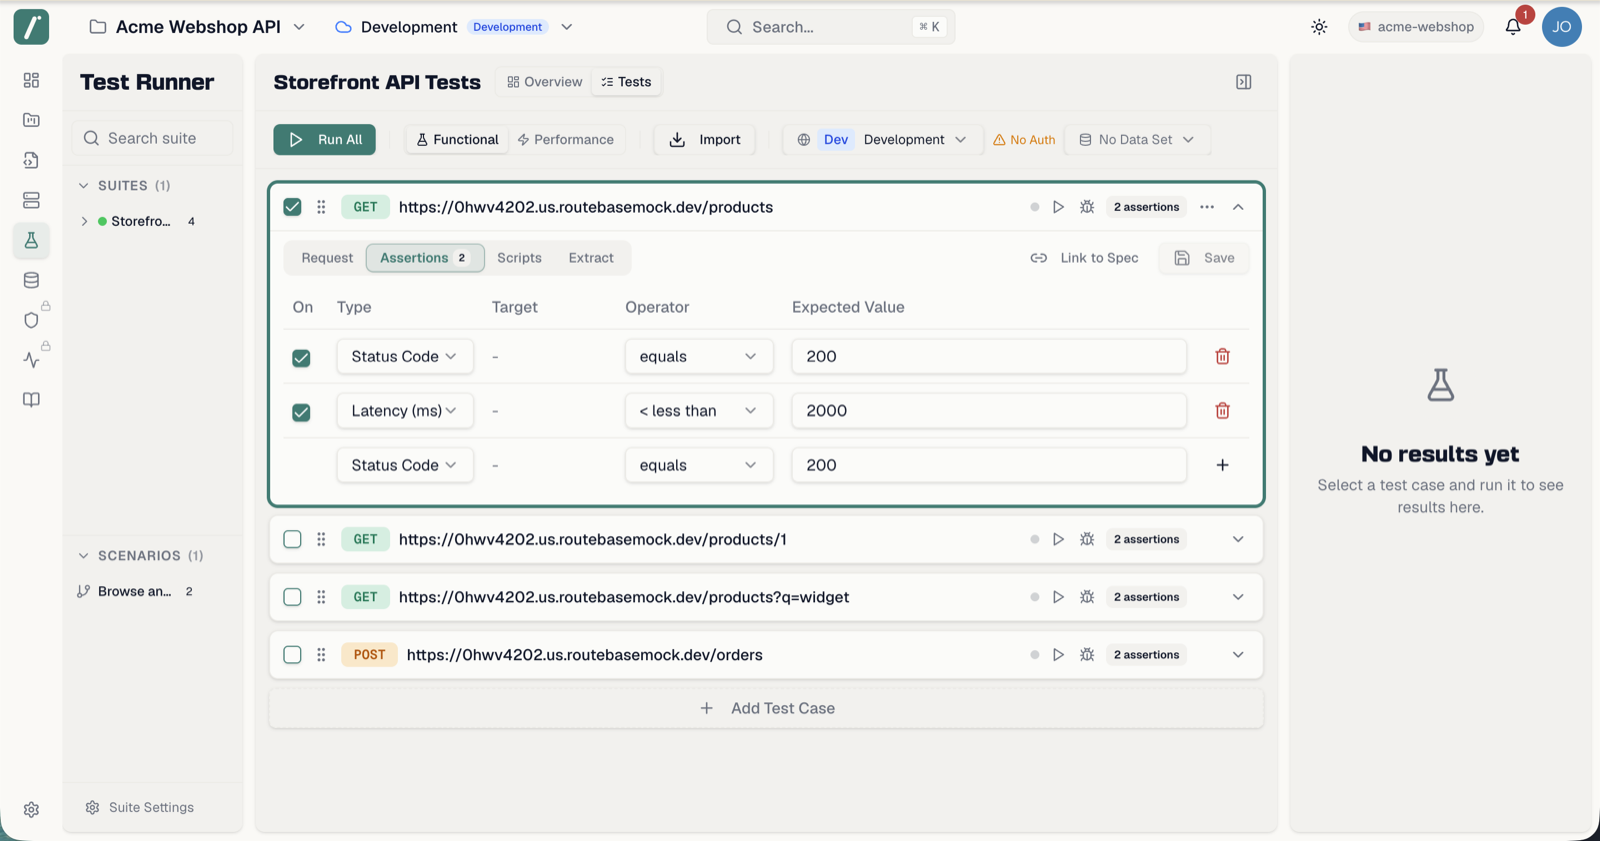Open the Scripts tab

(x=519, y=258)
